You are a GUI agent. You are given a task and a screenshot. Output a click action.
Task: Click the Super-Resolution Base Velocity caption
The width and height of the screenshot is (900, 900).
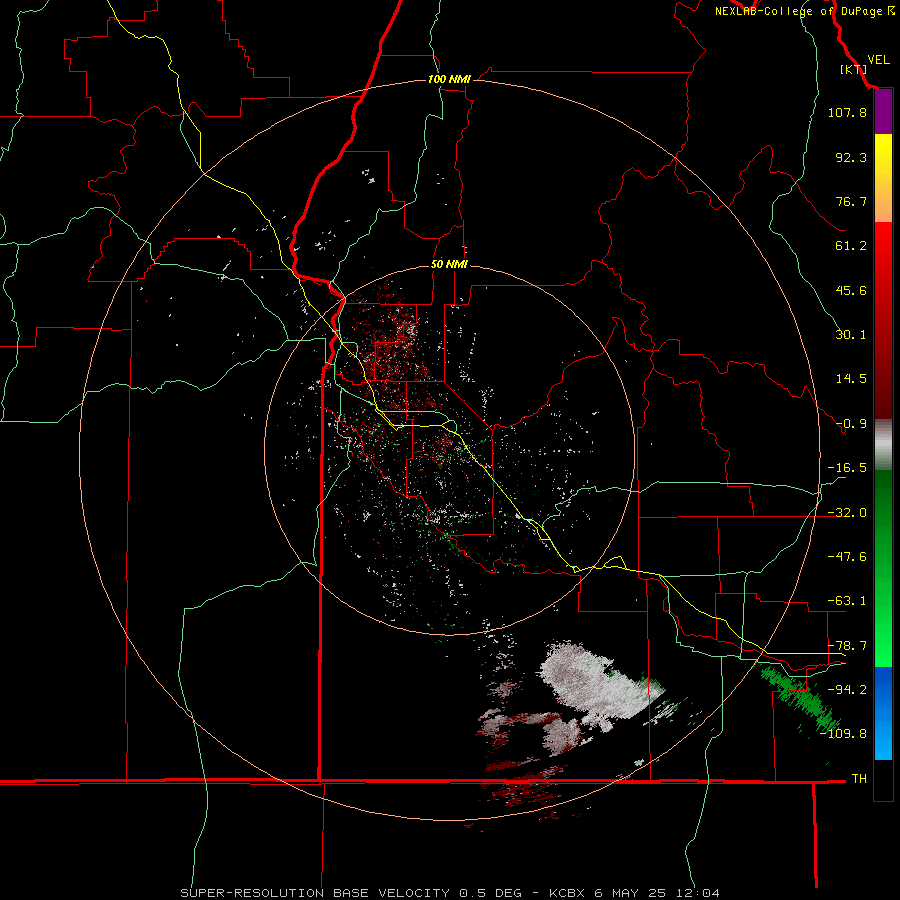[449, 893]
